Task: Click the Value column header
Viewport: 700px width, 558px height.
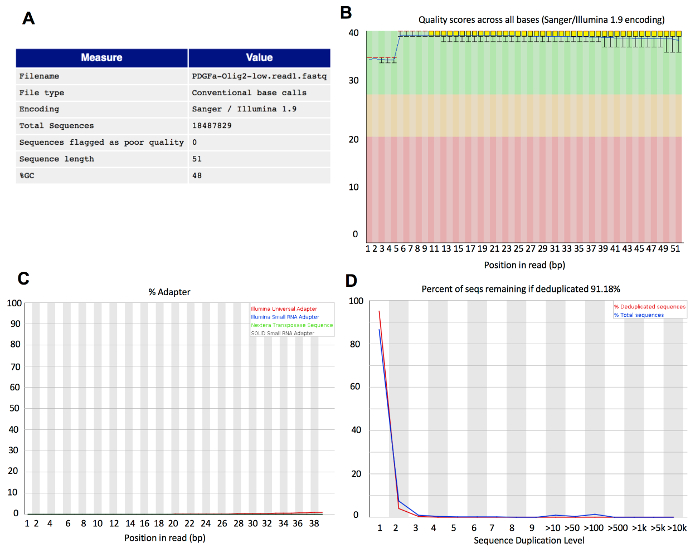Action: click(259, 58)
